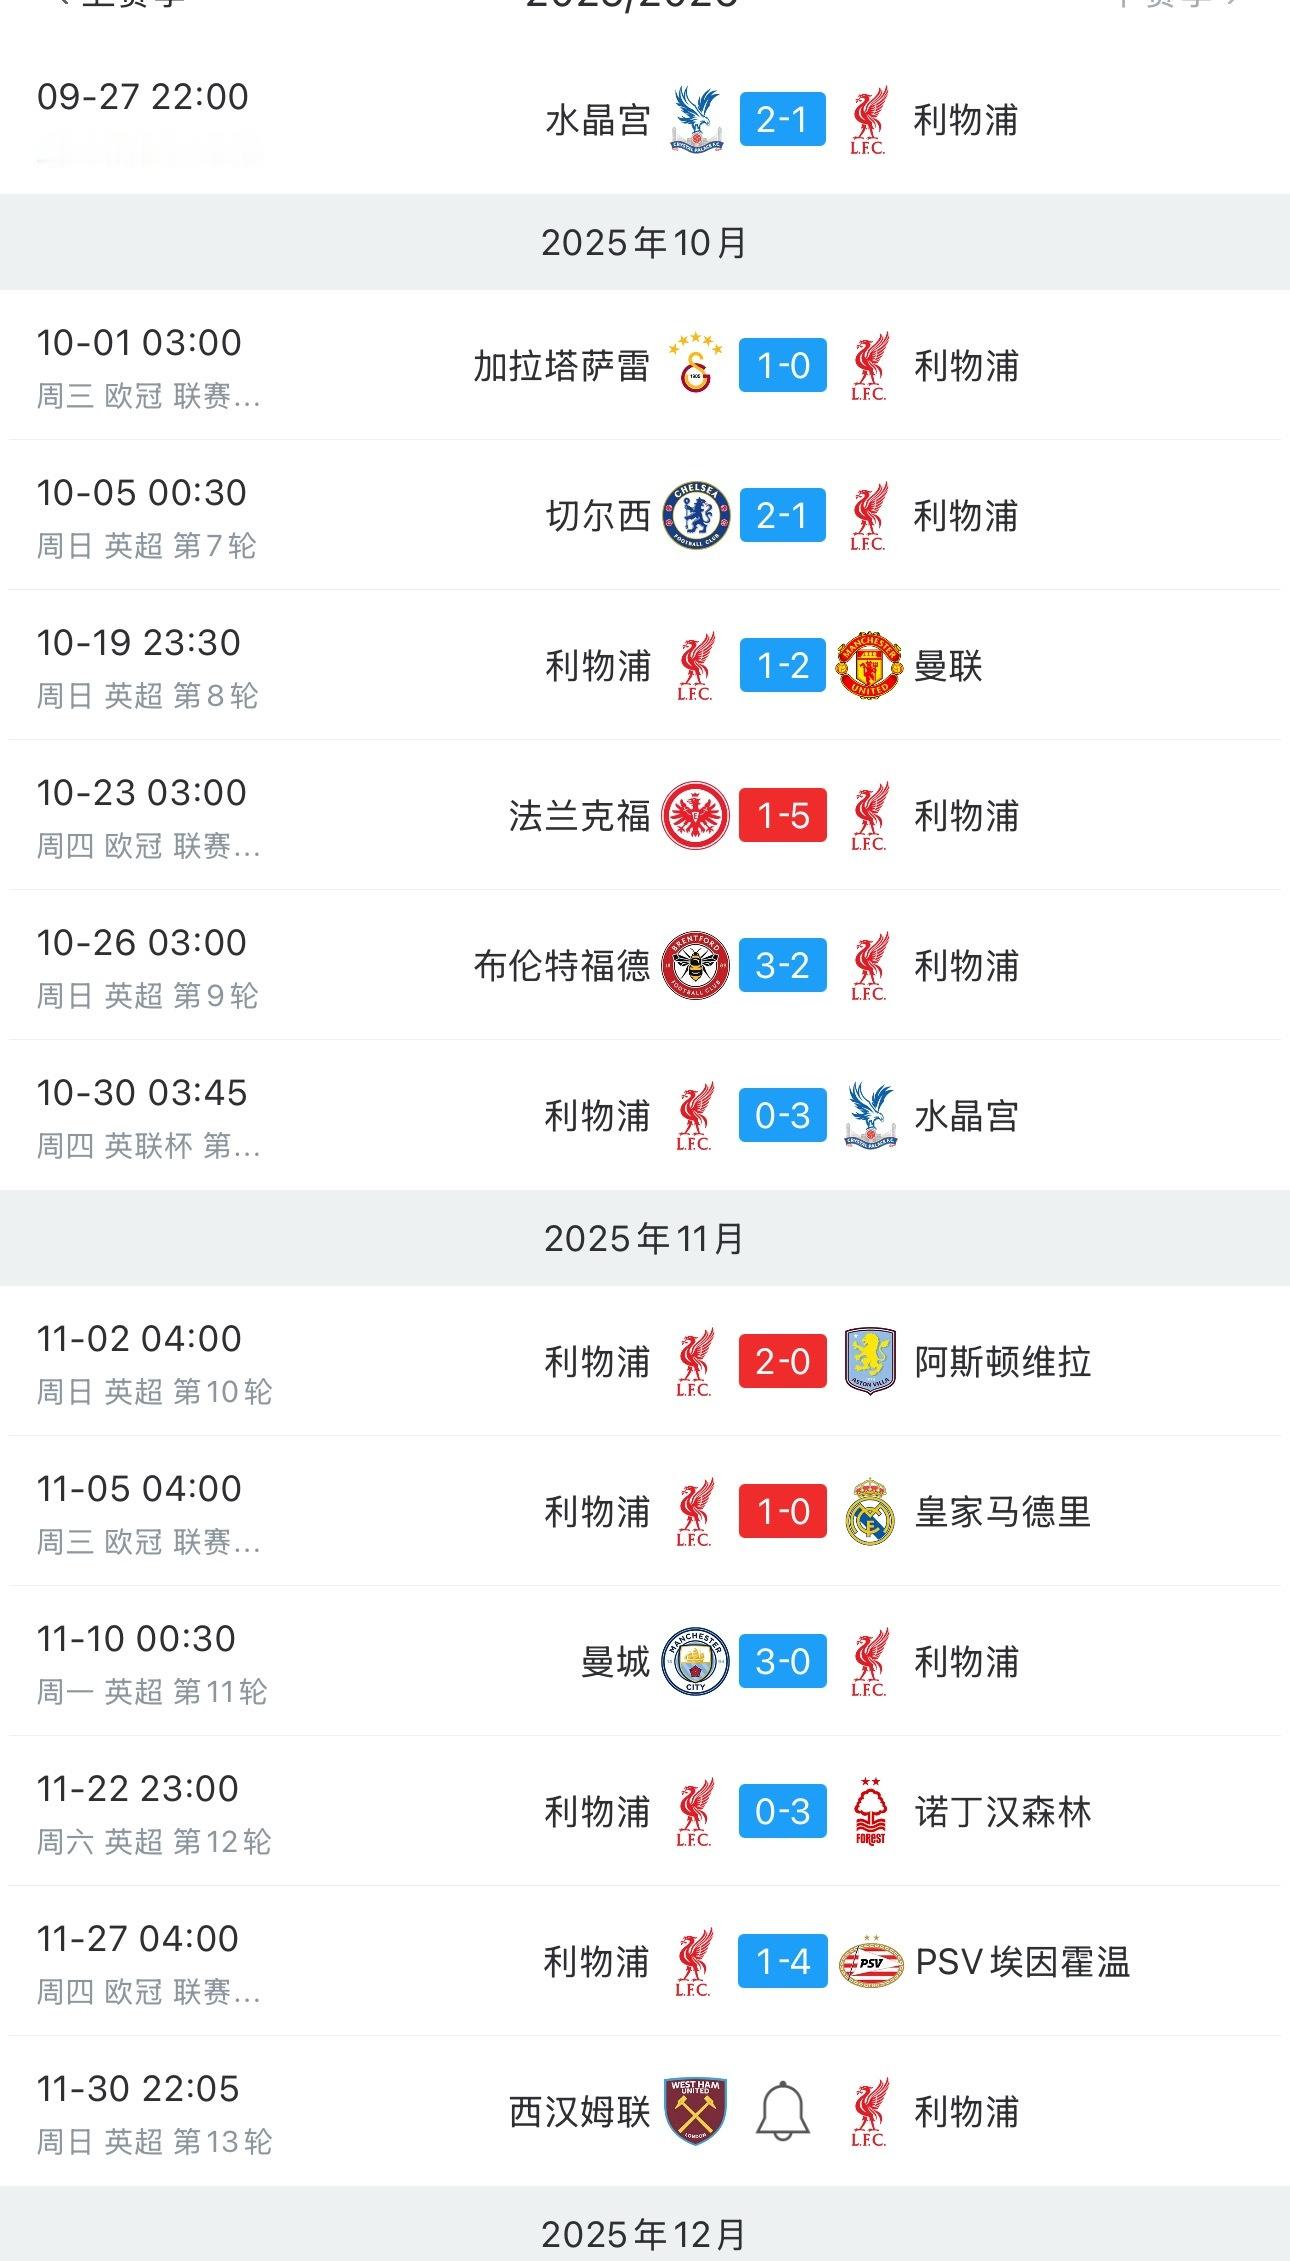Open the 曼城 team name link
This screenshot has height=2261, width=1290.
(x=616, y=1661)
